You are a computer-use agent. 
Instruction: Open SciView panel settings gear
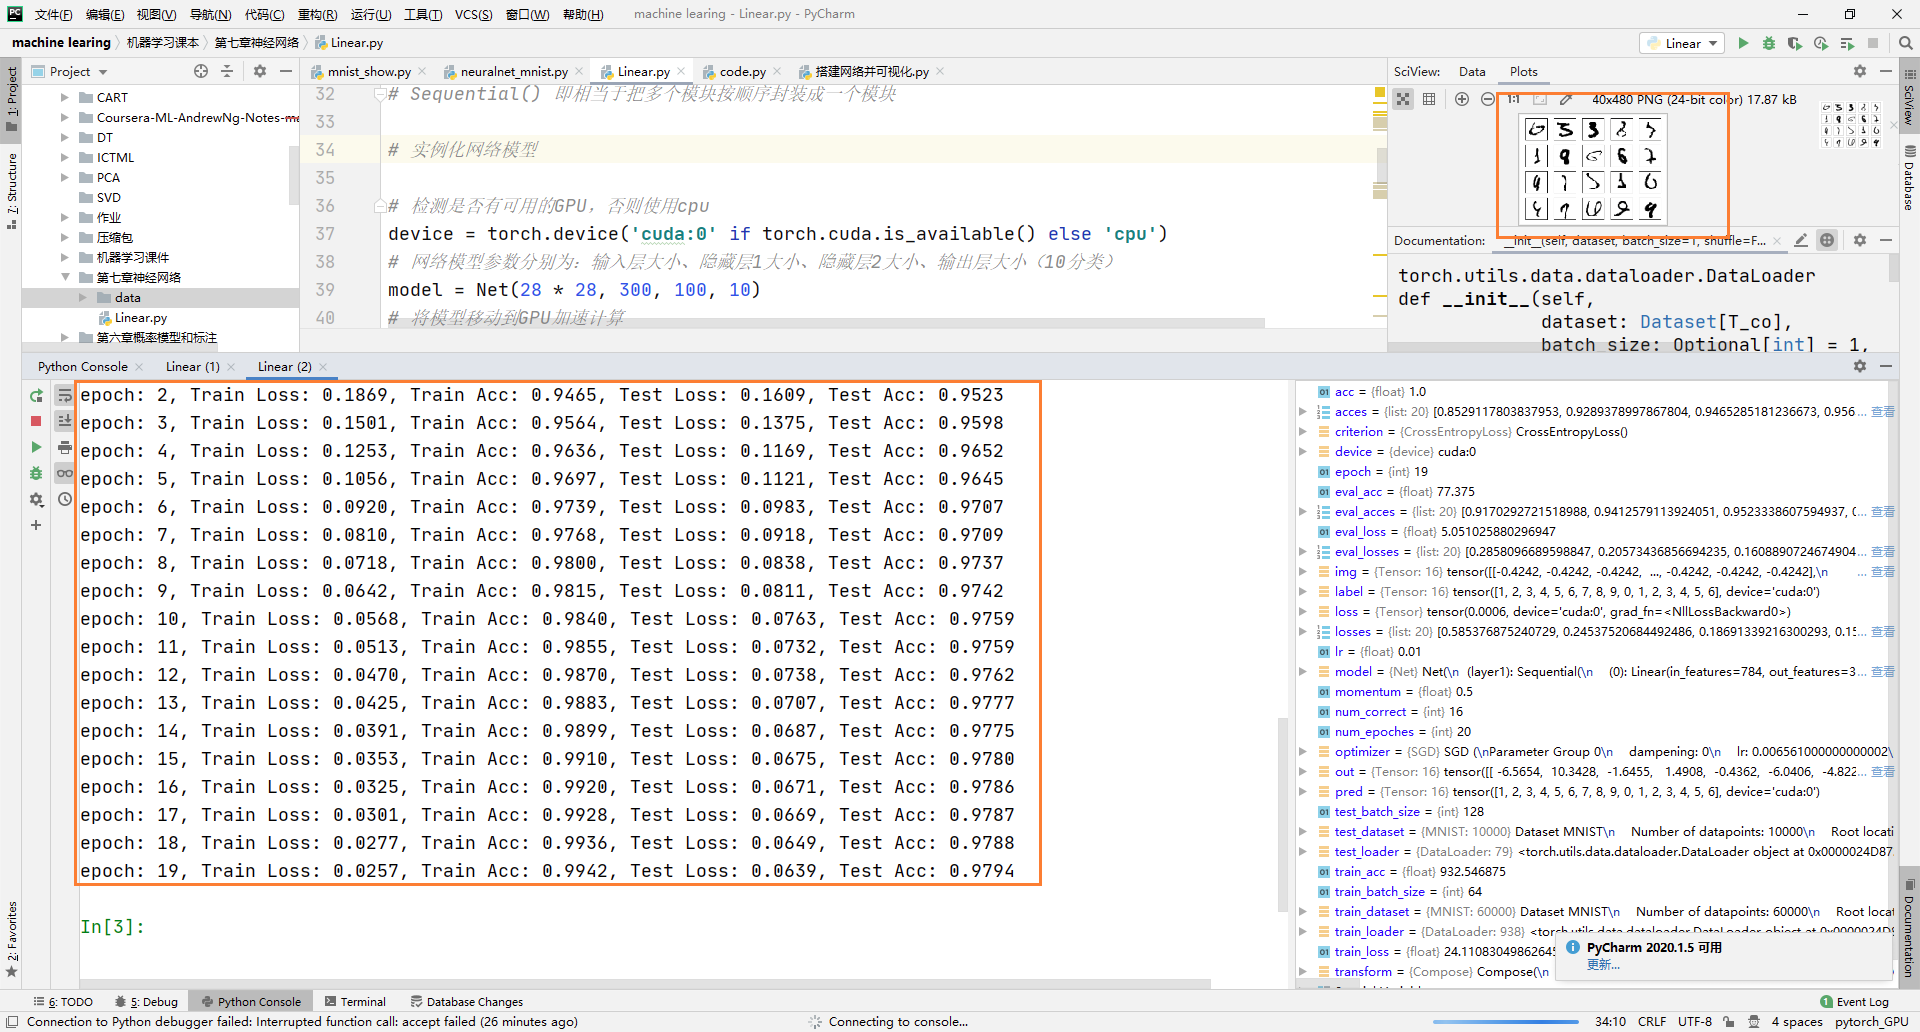[1860, 71]
